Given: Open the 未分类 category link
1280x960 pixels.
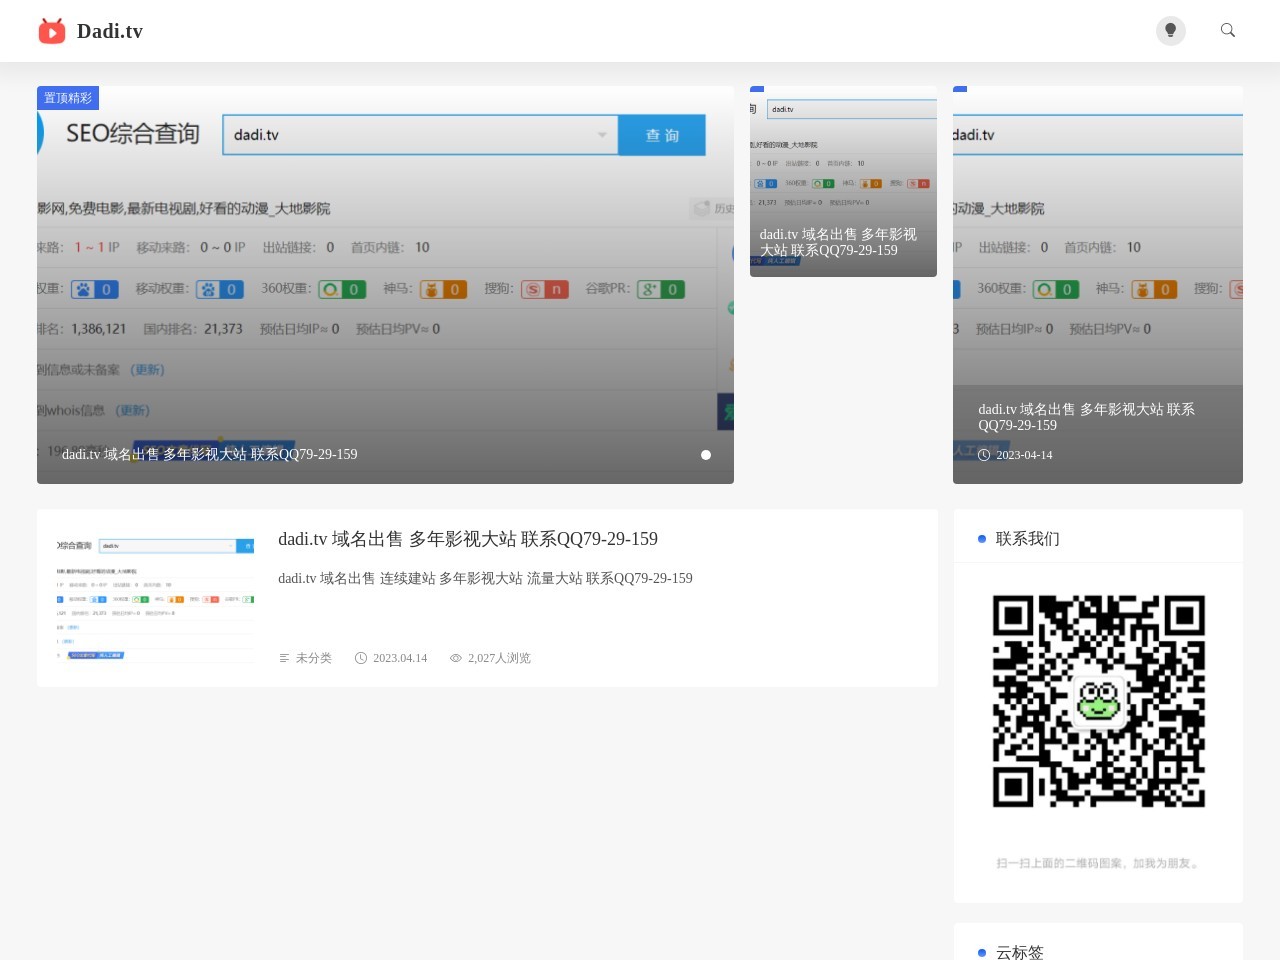Looking at the screenshot, I should click(x=313, y=658).
